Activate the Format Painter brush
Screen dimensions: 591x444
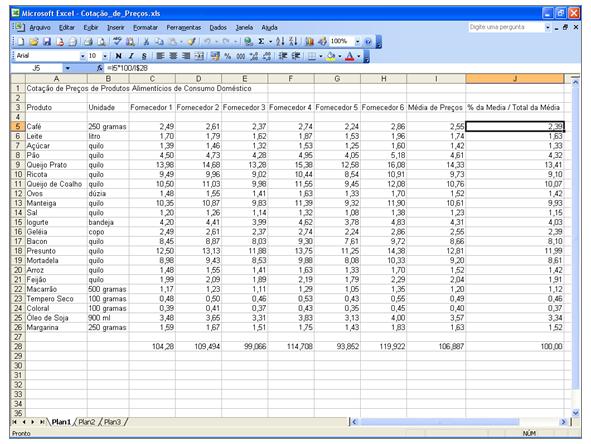point(191,41)
